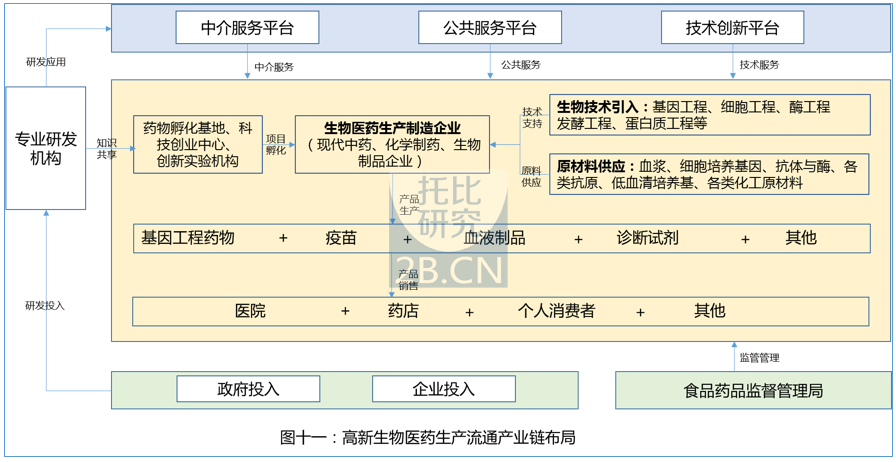Screen dimensions: 896x462
Task: Click the 中介服务平台 box
Action: tap(247, 28)
